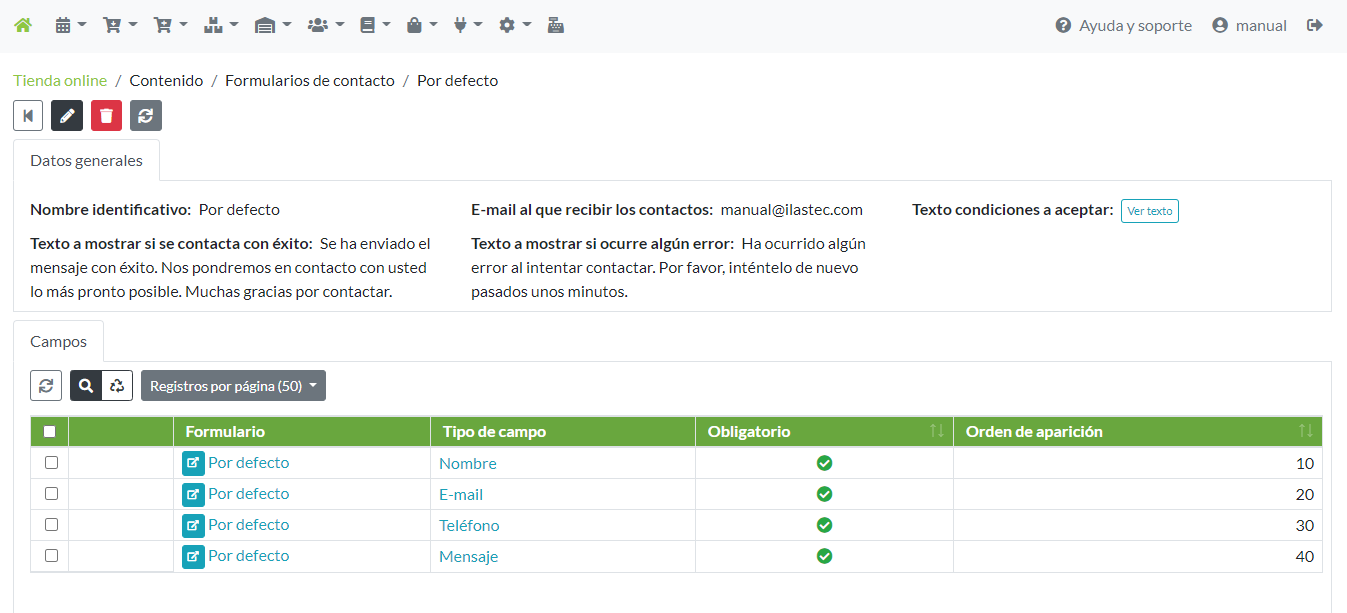Open the Registros por página dropdown
1347x613 pixels.
(x=233, y=386)
